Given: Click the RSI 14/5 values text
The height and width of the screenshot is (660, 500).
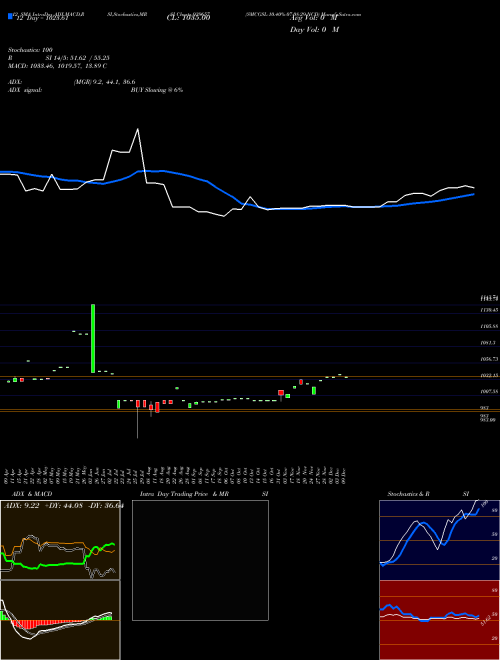Looking at the screenshot, I should click(78, 58).
